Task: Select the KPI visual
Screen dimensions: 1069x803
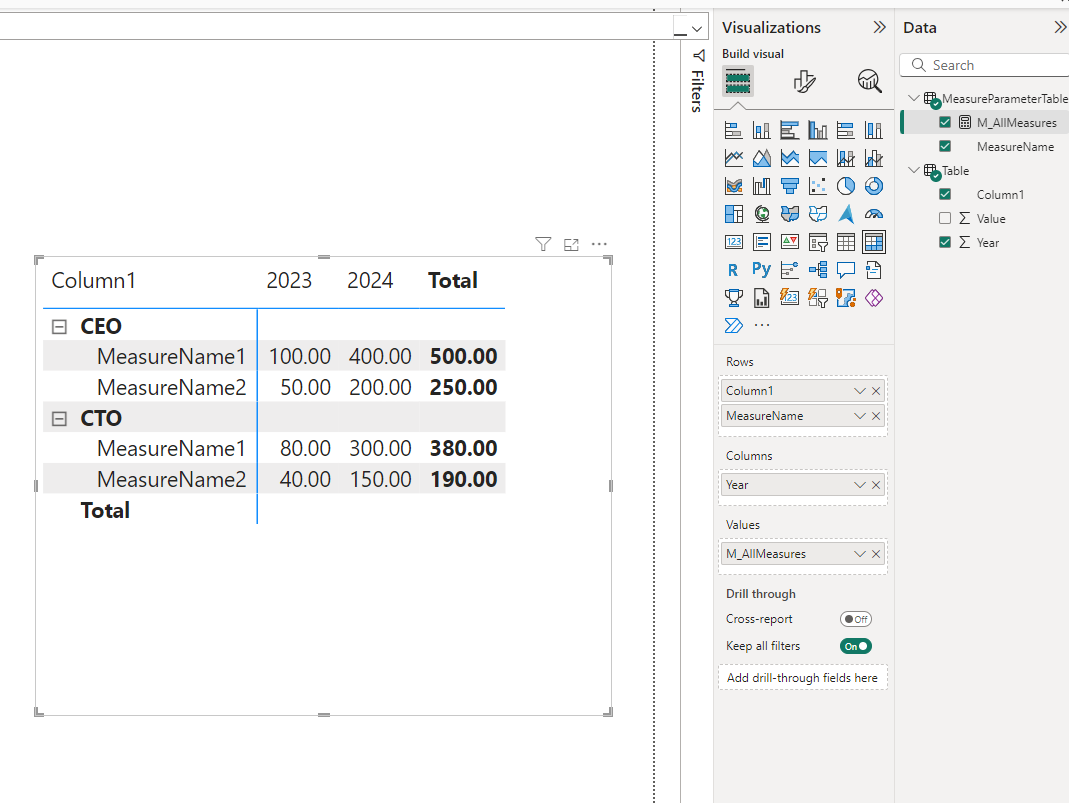Action: point(789,242)
